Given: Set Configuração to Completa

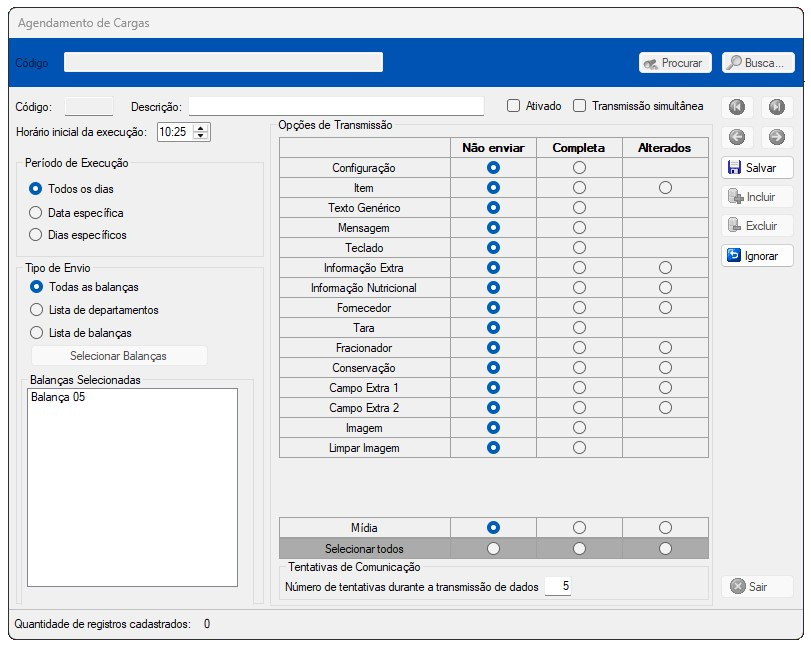Looking at the screenshot, I should (579, 168).
